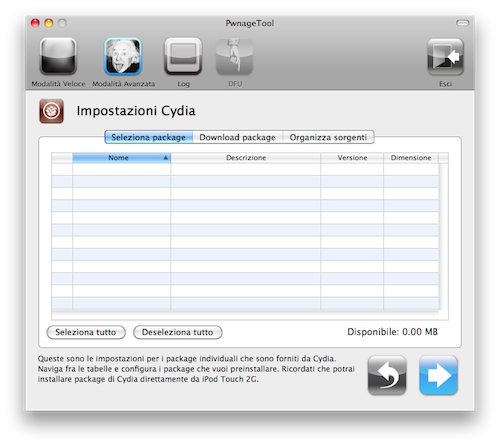The height and width of the screenshot is (446, 500).
Task: Switch to the Seleziona package tab
Action: tap(149, 137)
